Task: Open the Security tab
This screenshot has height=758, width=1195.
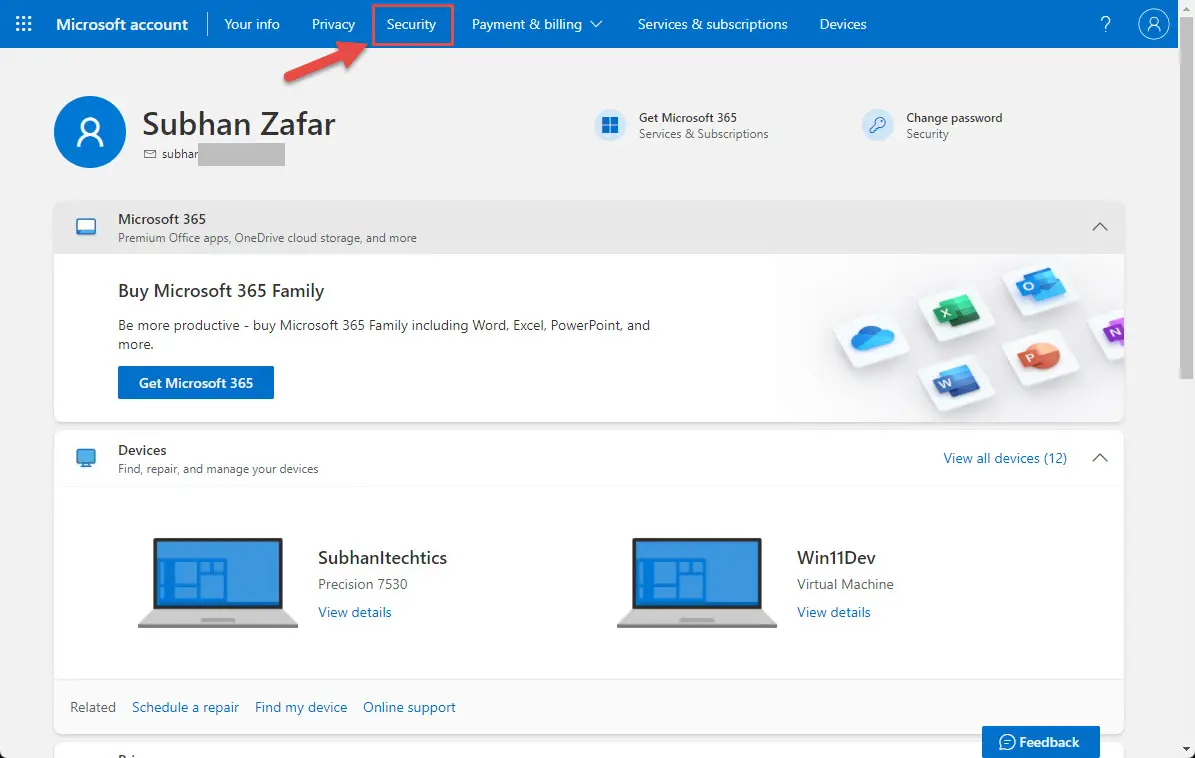Action: pos(412,24)
